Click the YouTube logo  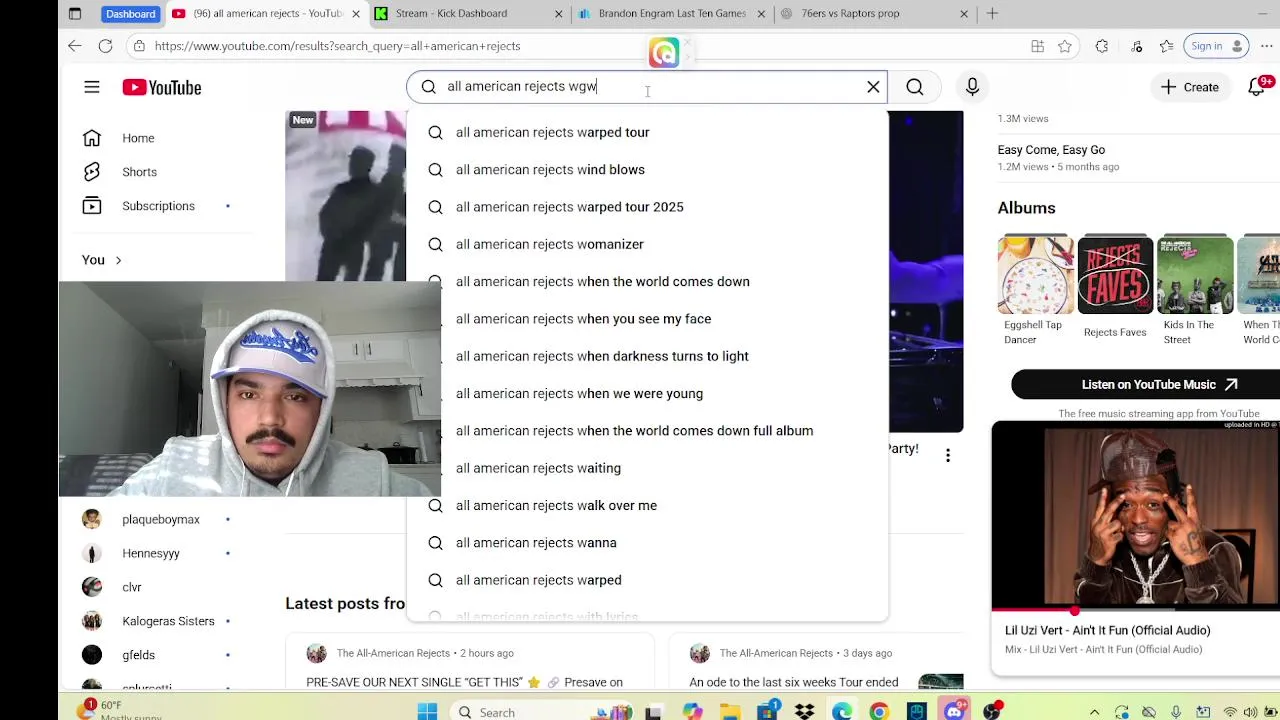162,88
